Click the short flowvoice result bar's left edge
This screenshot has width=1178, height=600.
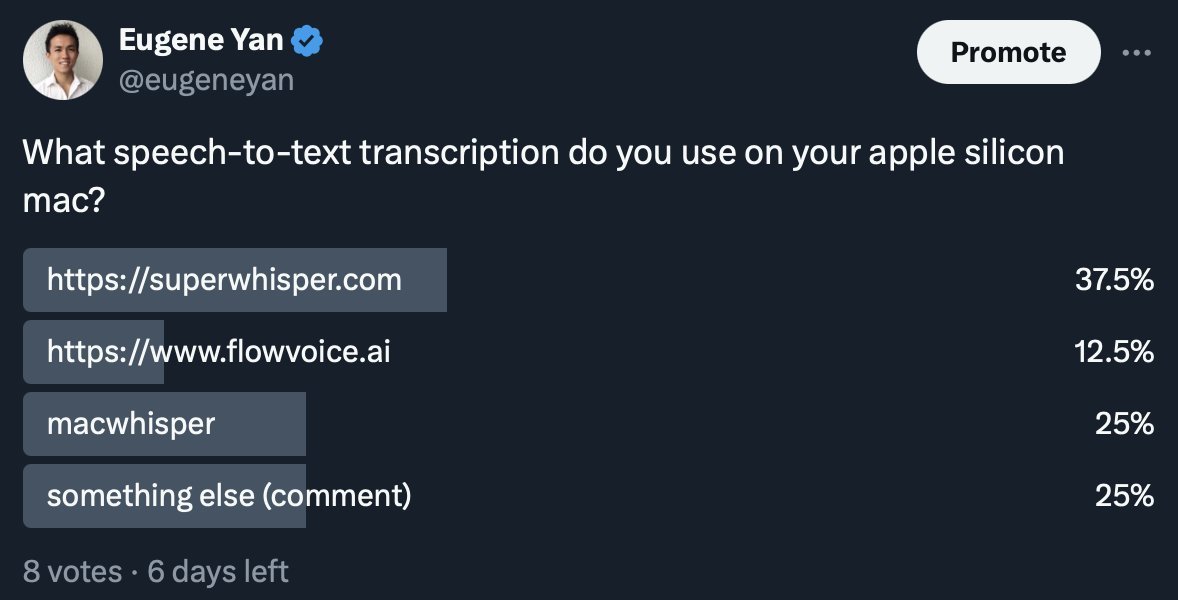pyautogui.click(x=30, y=352)
